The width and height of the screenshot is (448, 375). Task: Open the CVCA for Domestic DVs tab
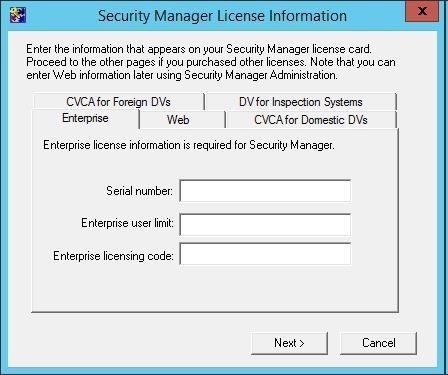[x=311, y=120]
